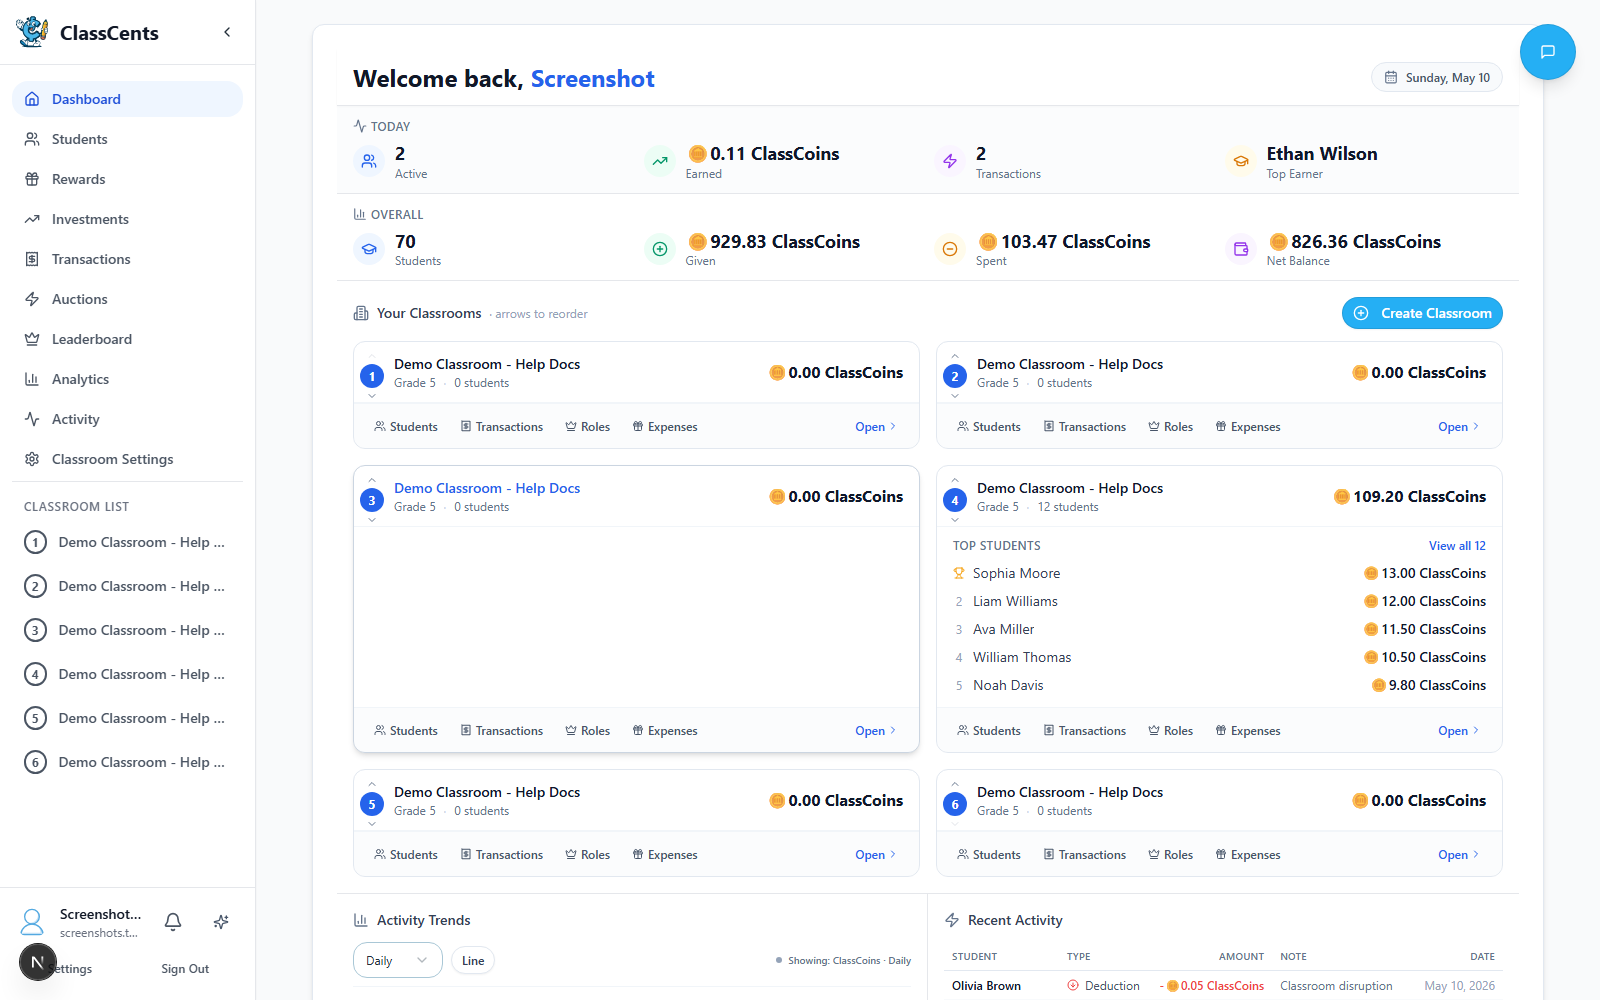
Task: Click the Active students icon in Today stats
Action: point(369,161)
